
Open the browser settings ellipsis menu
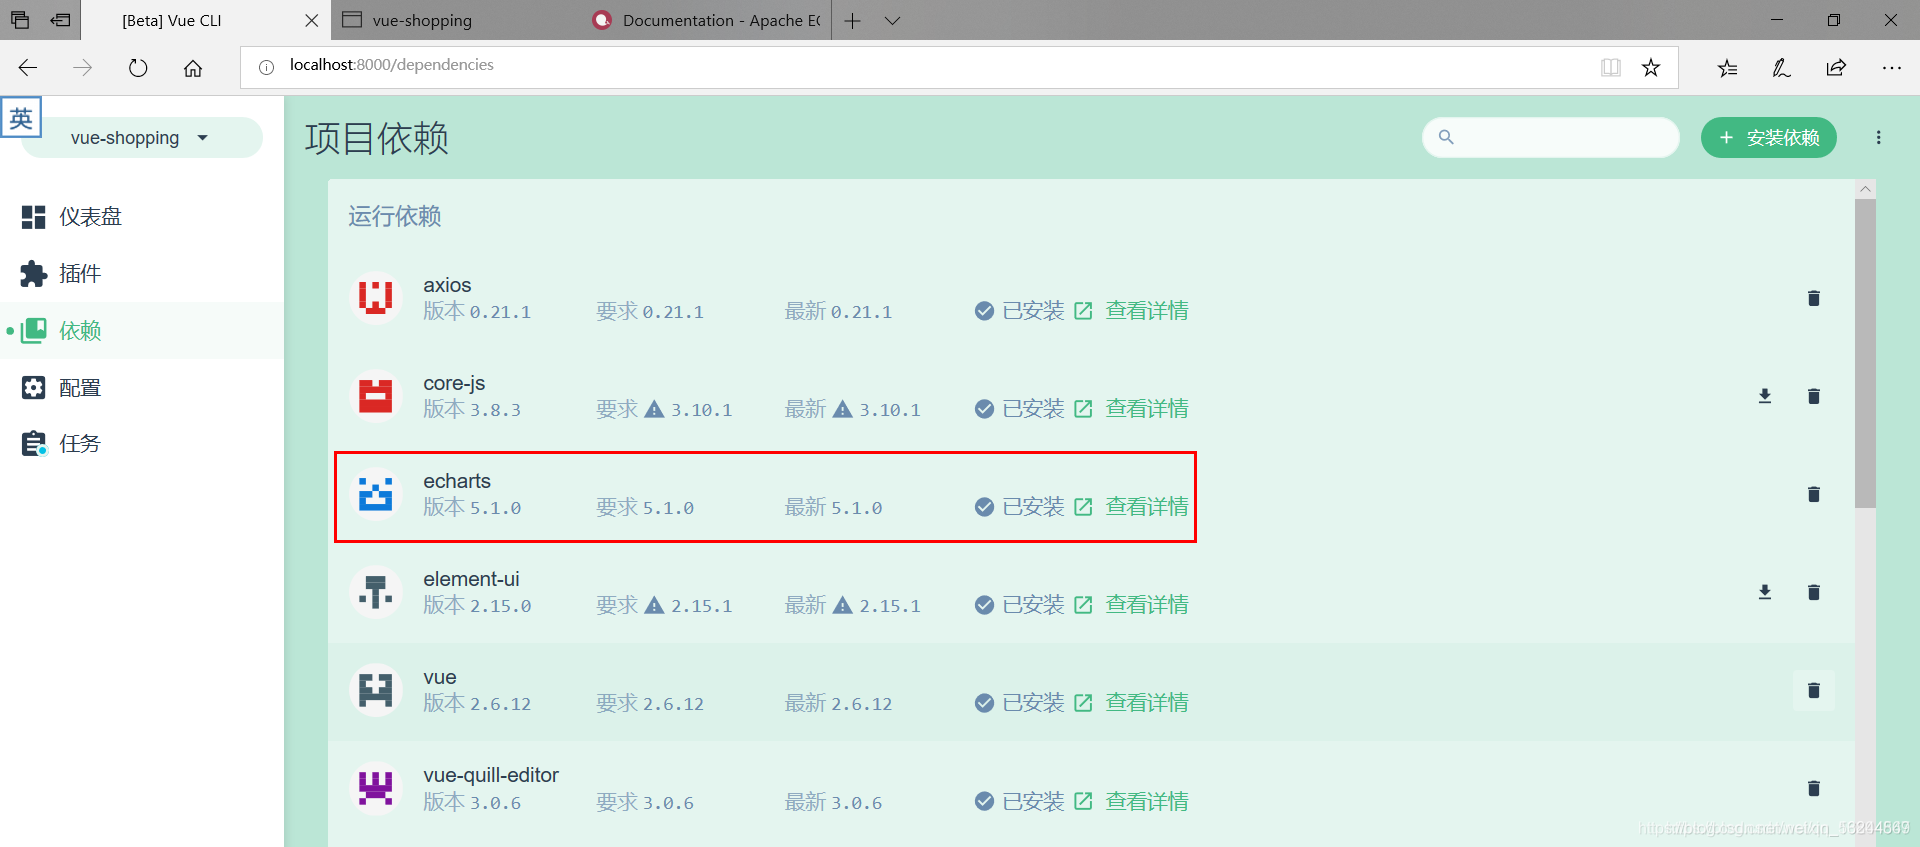[1891, 68]
